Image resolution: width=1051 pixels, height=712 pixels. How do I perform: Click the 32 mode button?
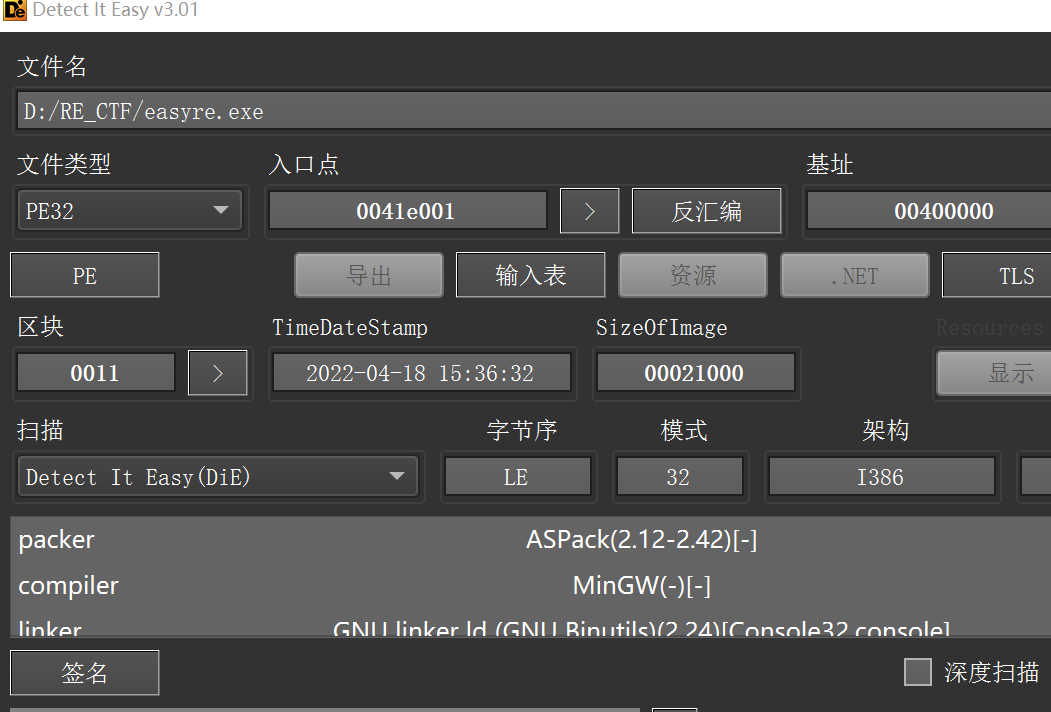click(680, 476)
